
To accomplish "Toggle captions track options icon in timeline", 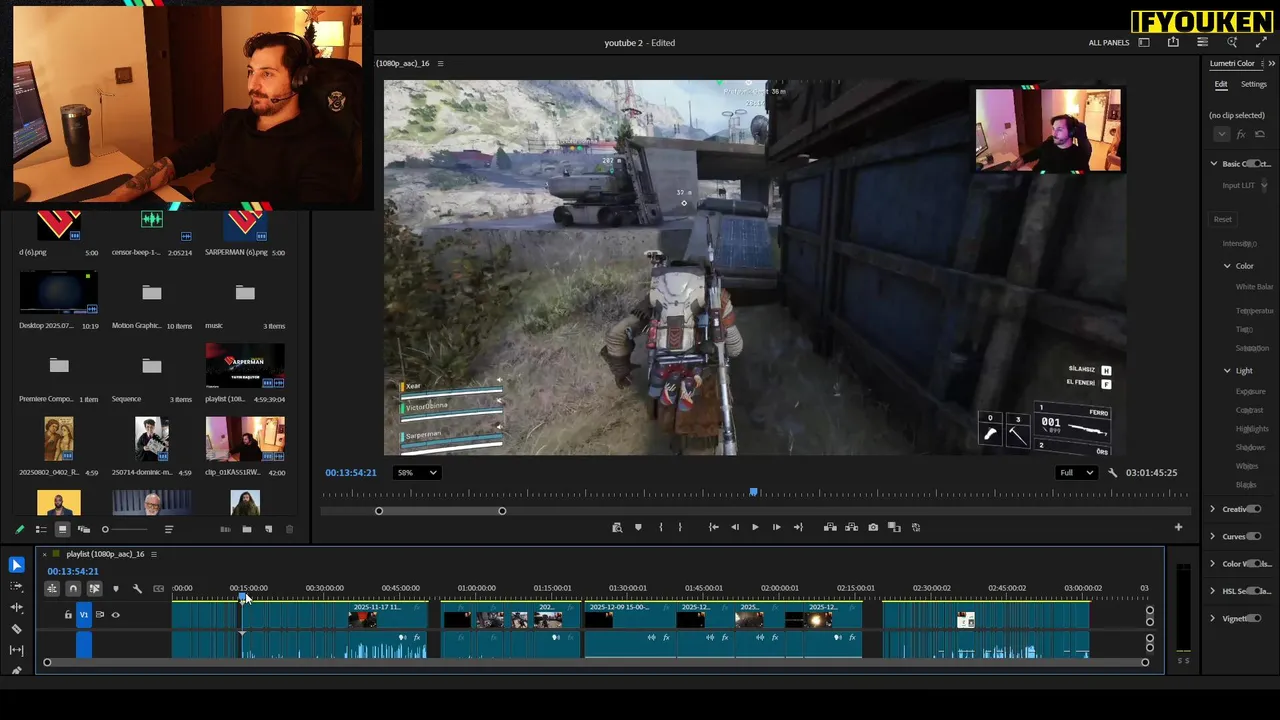I will pyautogui.click(x=158, y=589).
